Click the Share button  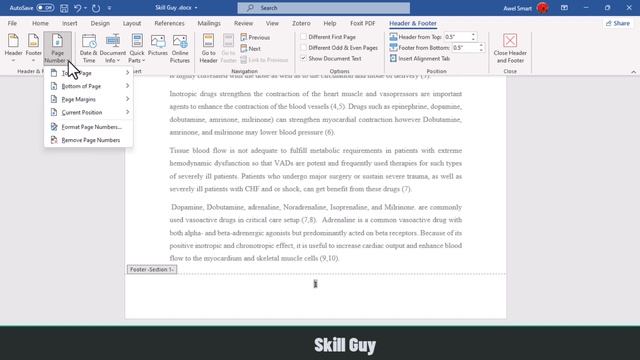[x=618, y=23]
